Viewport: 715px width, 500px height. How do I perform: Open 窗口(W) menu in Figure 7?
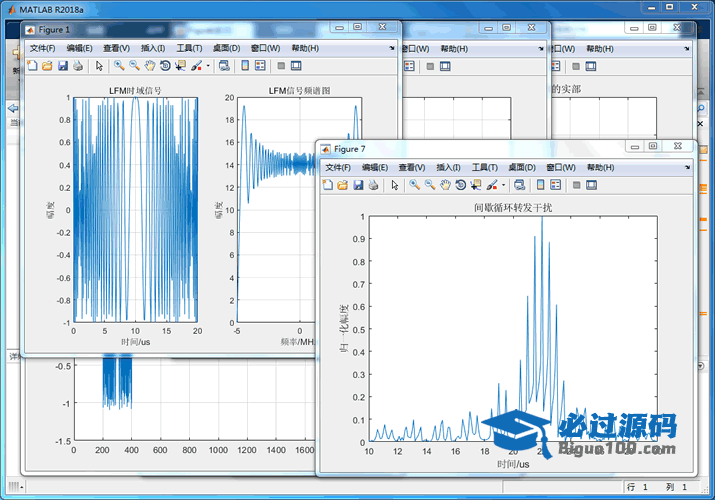561,168
